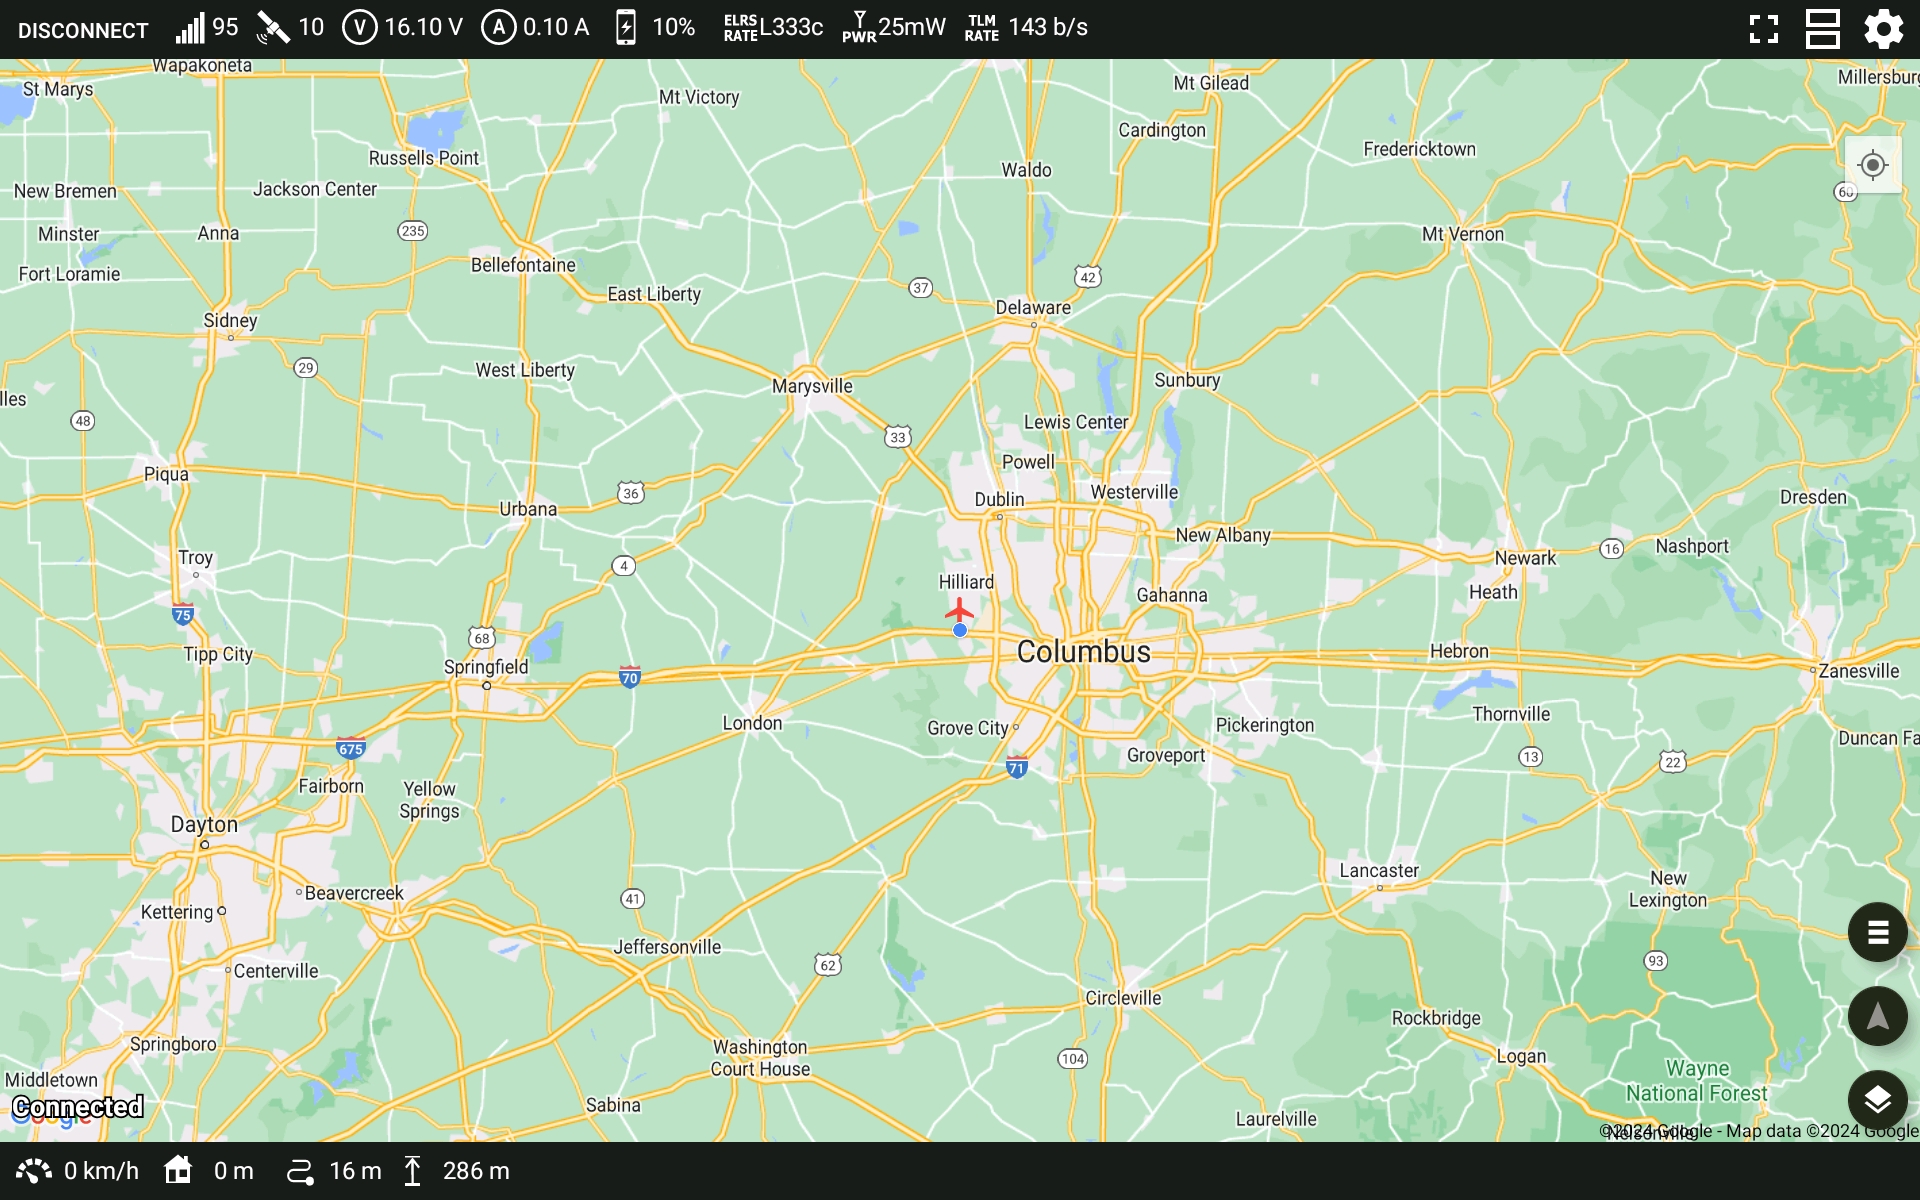Click the Connected status label
This screenshot has height=1200, width=1920.
tap(78, 1107)
